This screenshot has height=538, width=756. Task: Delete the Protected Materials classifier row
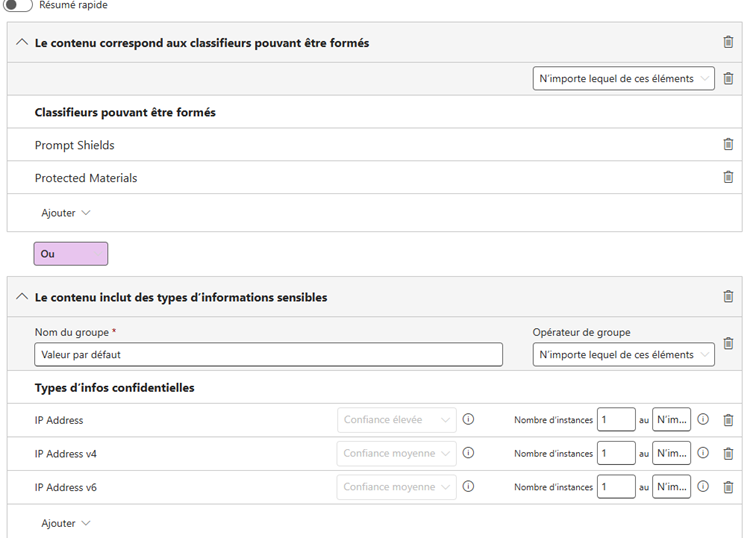click(x=728, y=178)
